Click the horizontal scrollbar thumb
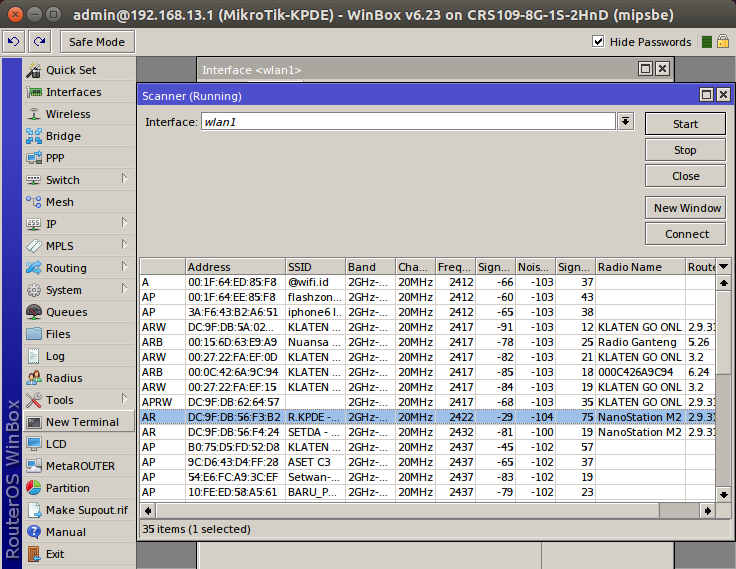 (407, 510)
